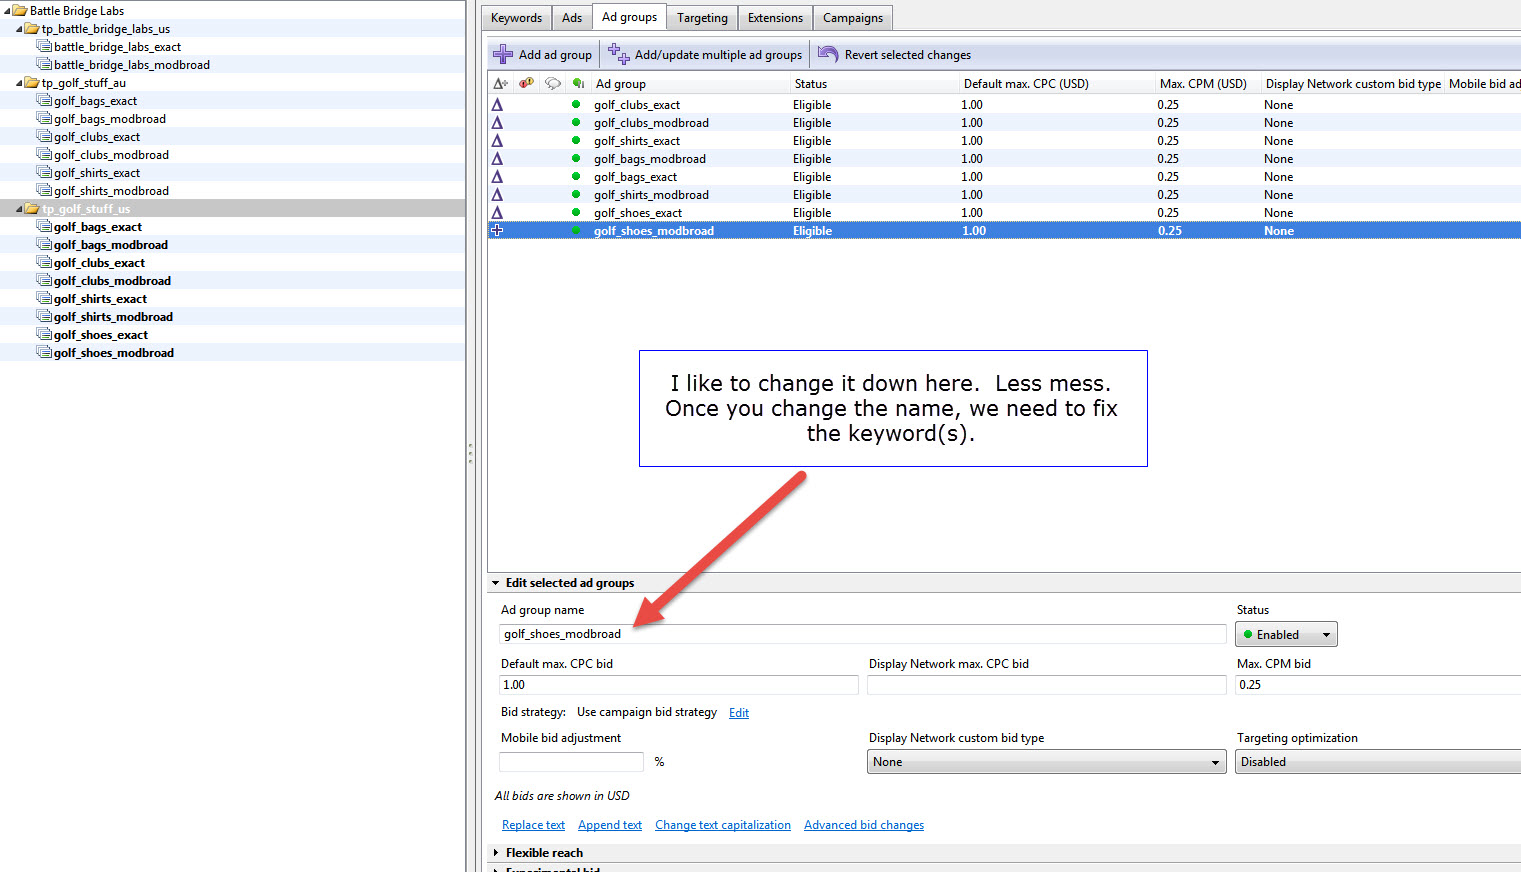The image size is (1521, 872).
Task: Sort by the comments speech bubble column icon
Action: (x=552, y=84)
